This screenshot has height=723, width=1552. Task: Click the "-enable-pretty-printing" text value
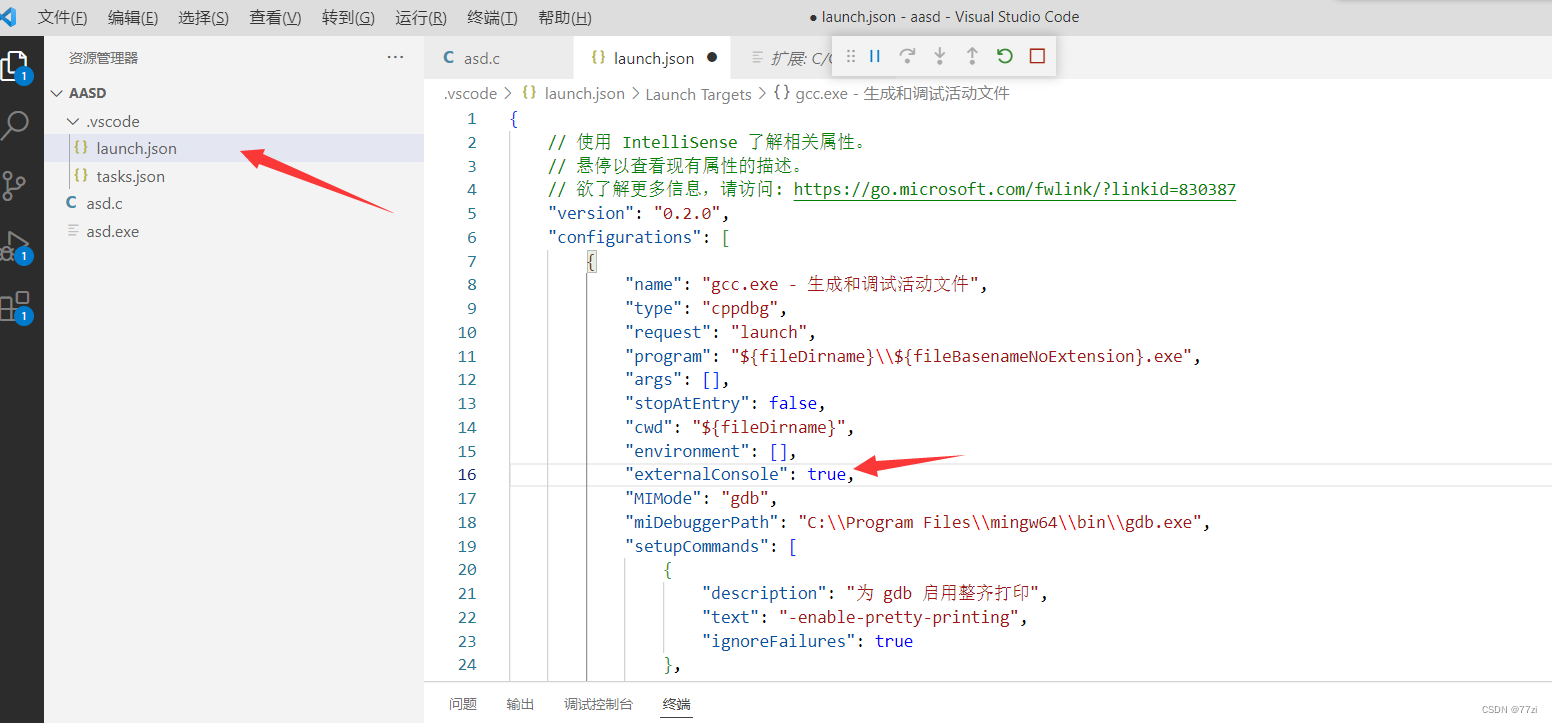pyautogui.click(x=899, y=617)
